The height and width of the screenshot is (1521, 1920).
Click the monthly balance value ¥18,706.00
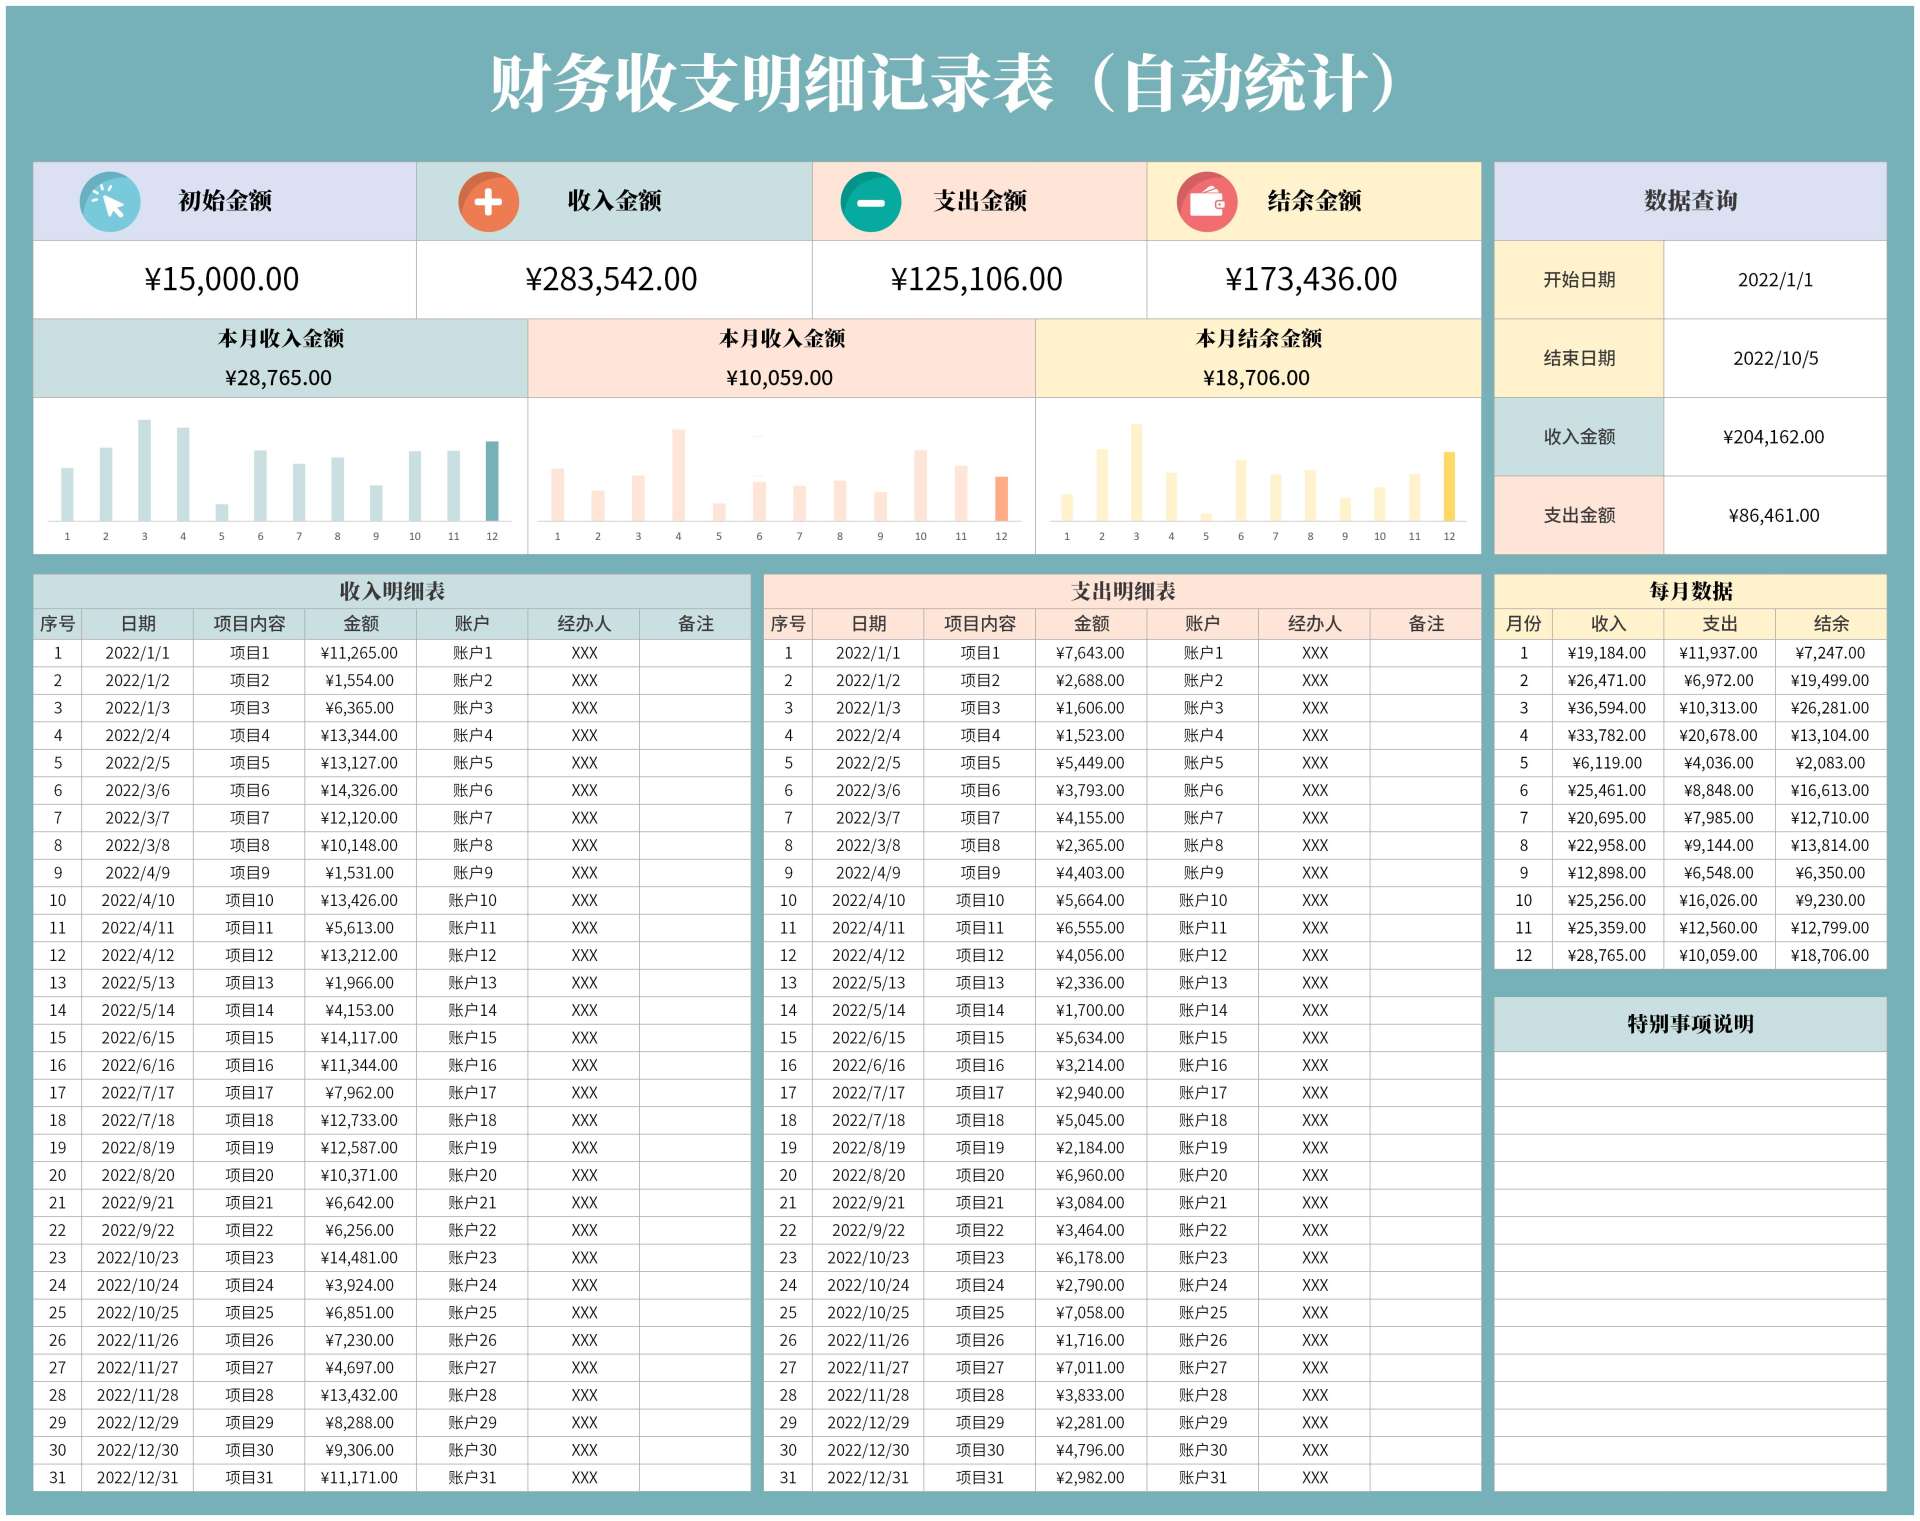coord(1257,378)
